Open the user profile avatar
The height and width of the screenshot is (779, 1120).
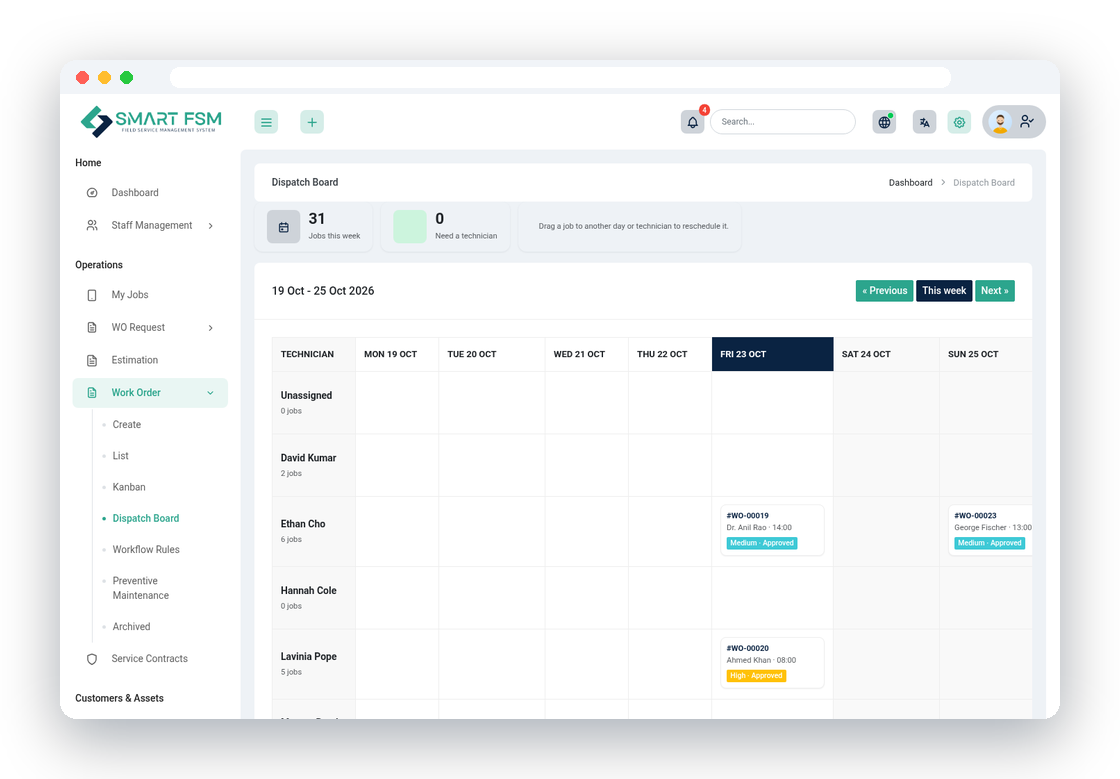[1001, 122]
